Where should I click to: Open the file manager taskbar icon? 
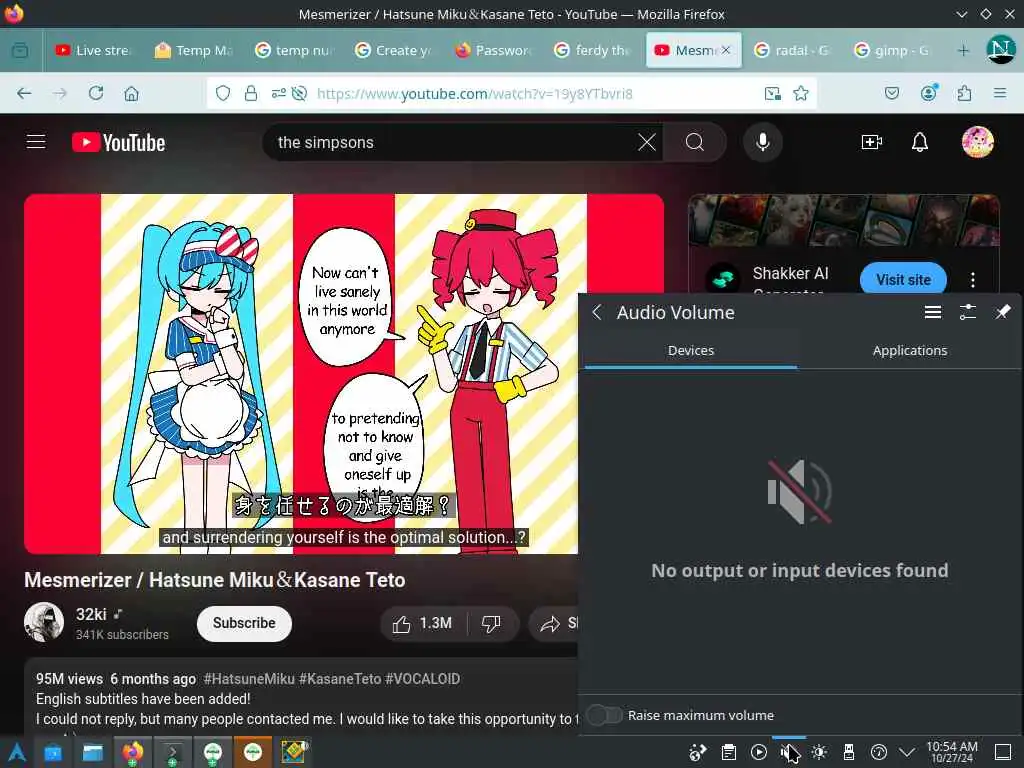[93, 752]
